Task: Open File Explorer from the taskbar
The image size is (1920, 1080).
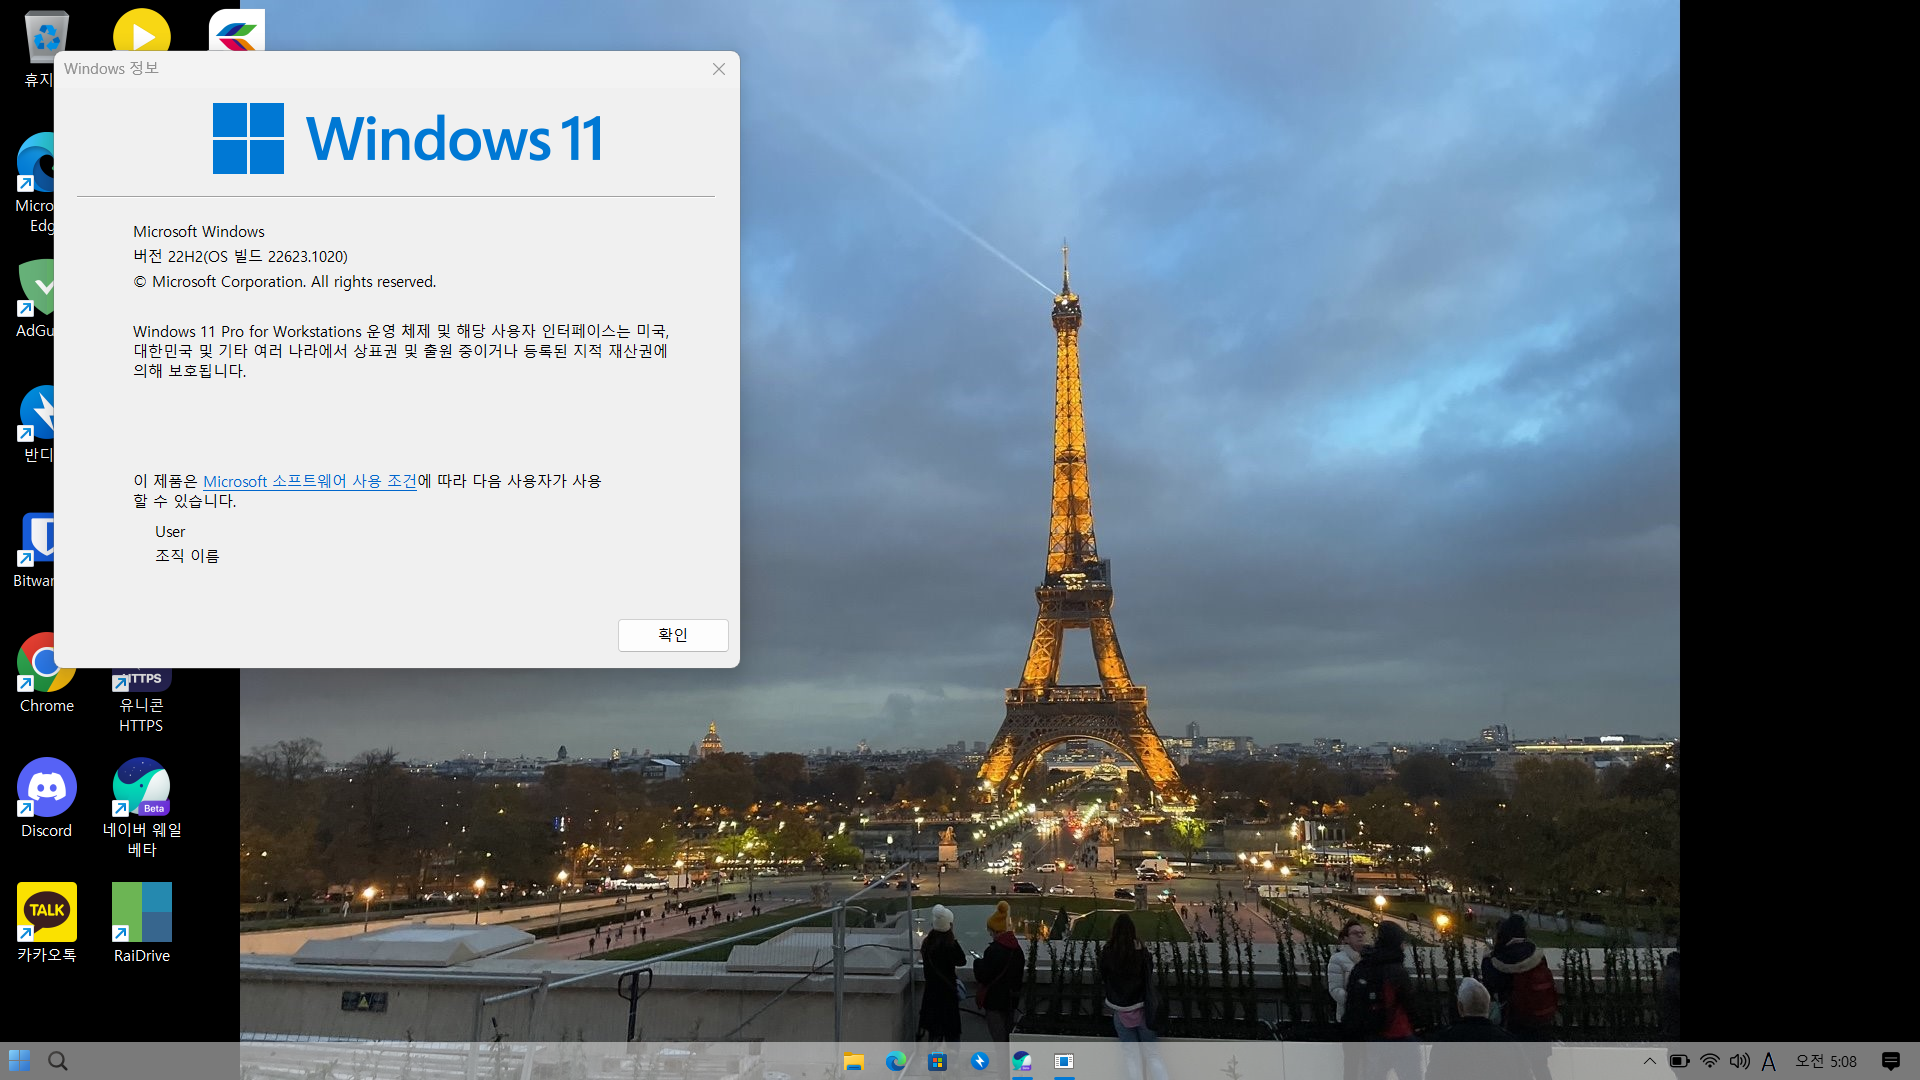Action: point(853,1061)
